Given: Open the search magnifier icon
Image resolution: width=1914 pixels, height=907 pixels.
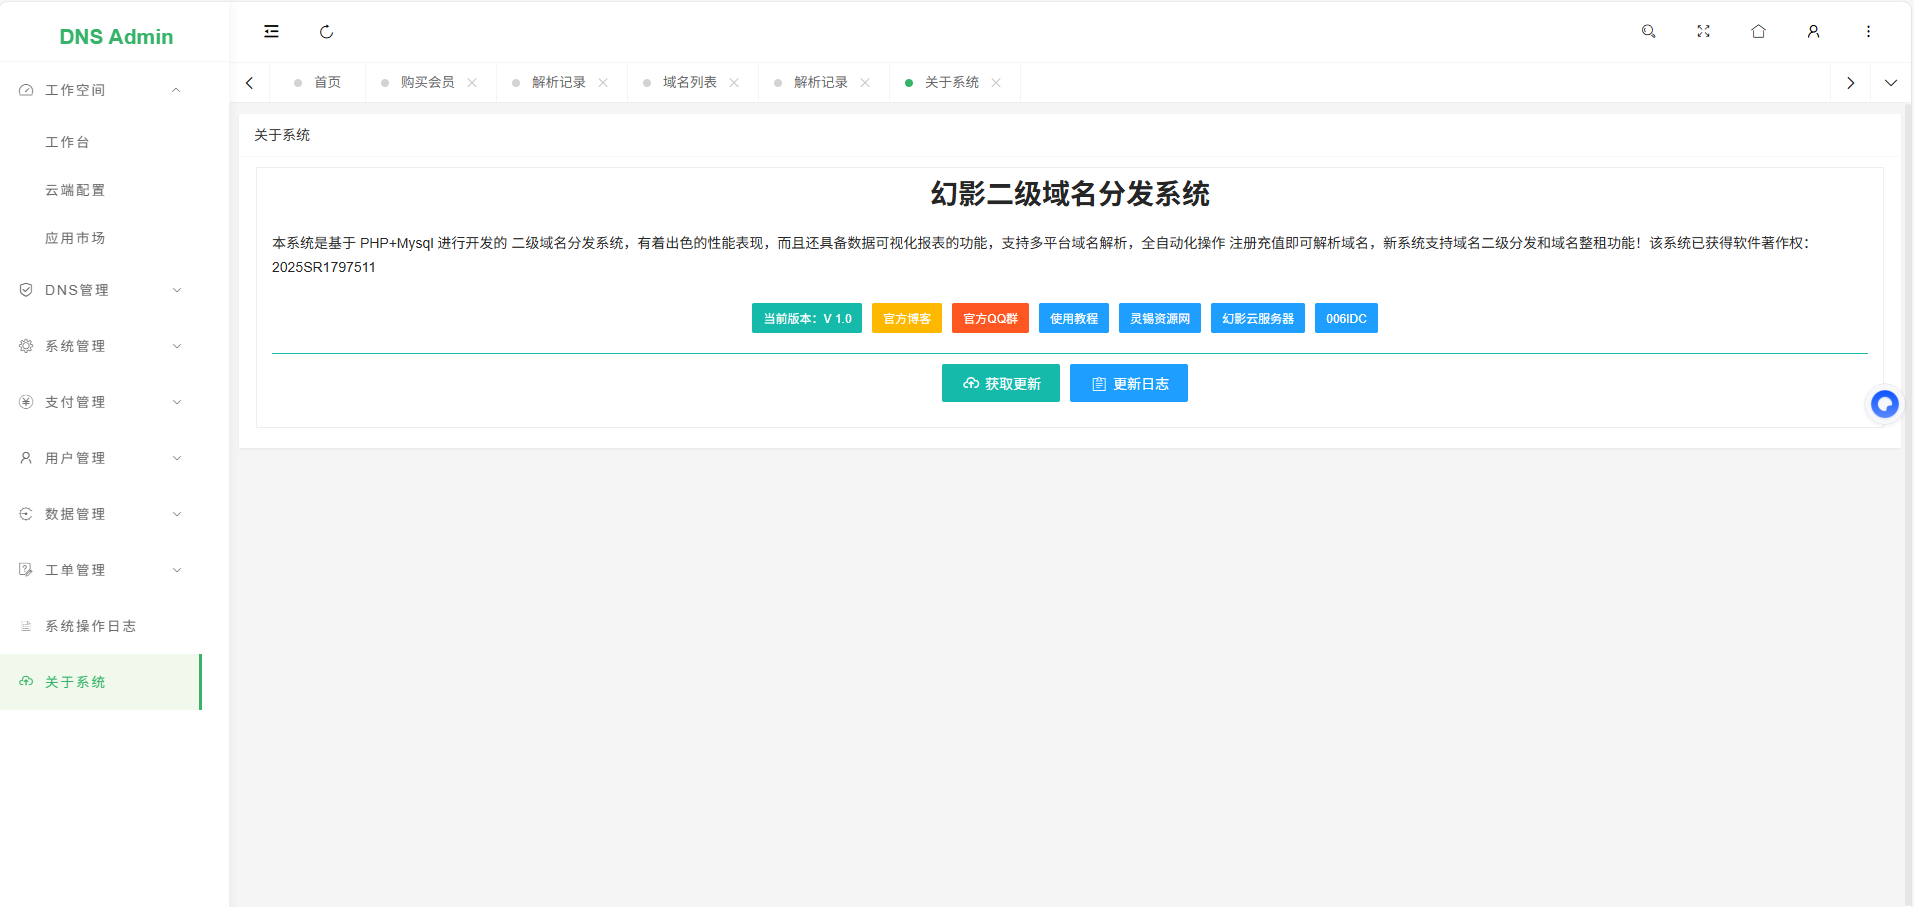Looking at the screenshot, I should [1648, 32].
